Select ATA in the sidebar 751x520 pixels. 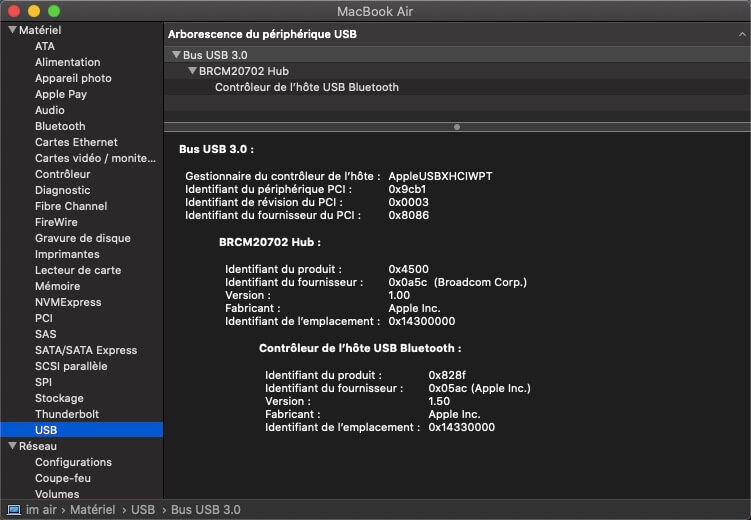tap(45, 46)
